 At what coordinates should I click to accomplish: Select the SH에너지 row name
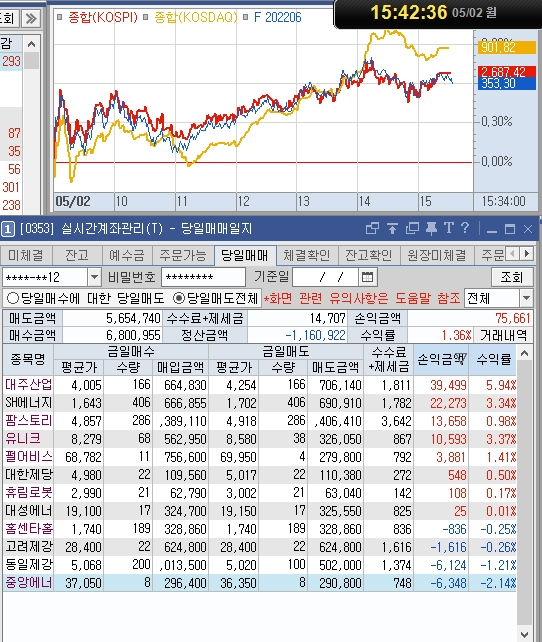28,402
